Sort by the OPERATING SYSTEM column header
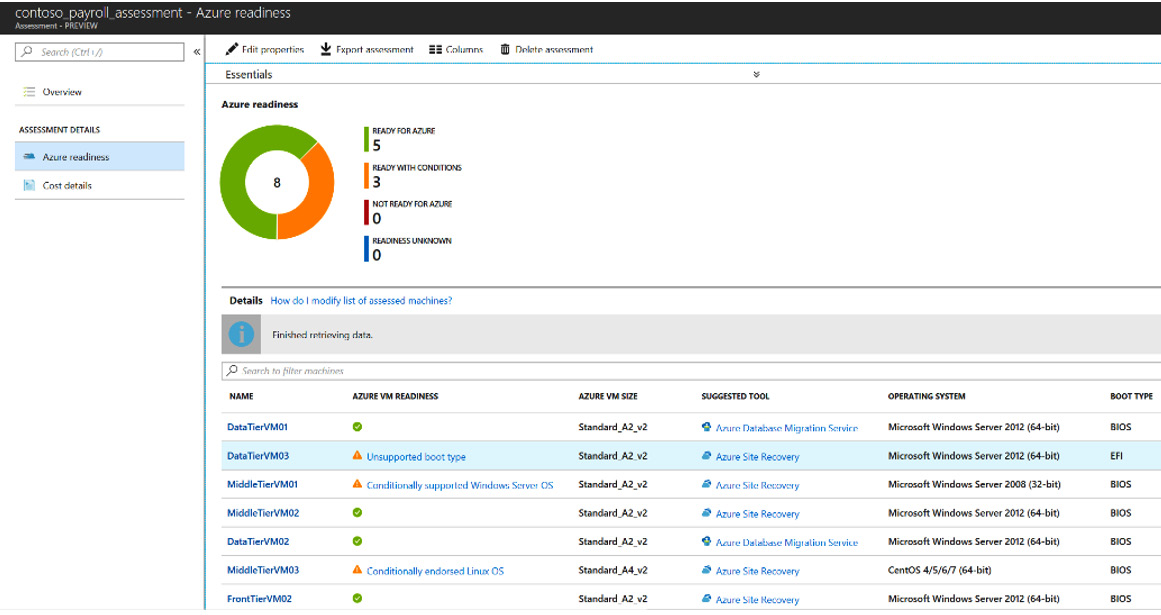1161x615 pixels. pyautogui.click(x=926, y=396)
